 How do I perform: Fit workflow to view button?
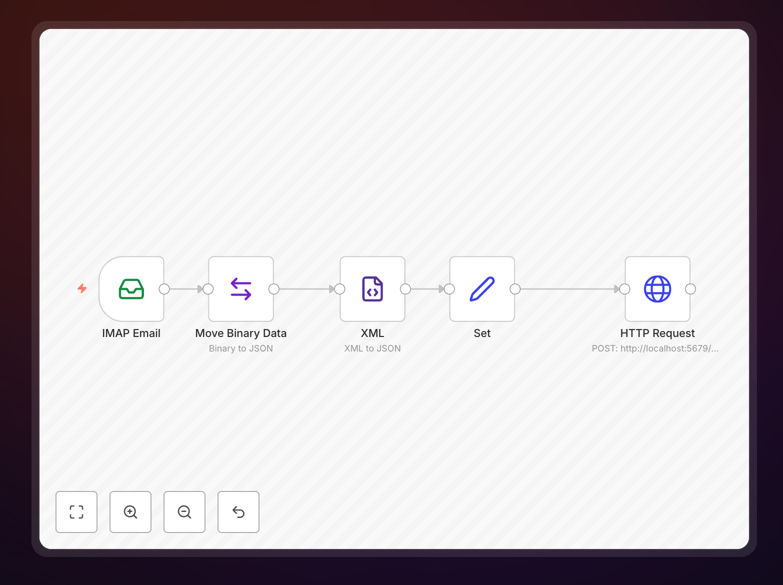(x=76, y=512)
